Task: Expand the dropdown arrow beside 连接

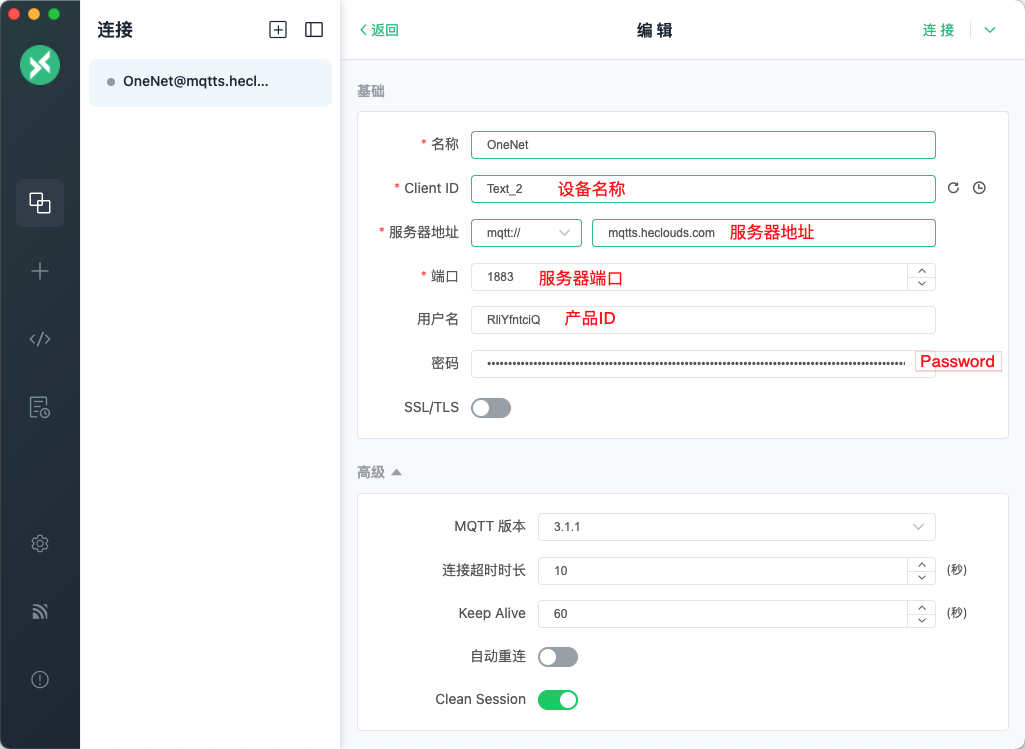Action: [990, 30]
